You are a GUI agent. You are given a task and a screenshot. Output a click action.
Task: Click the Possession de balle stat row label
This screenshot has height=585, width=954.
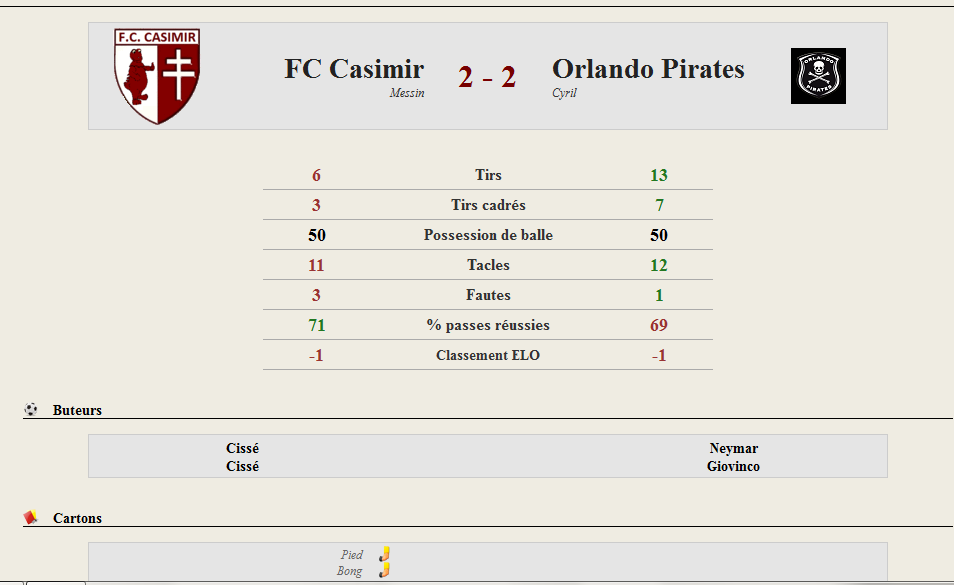click(488, 235)
